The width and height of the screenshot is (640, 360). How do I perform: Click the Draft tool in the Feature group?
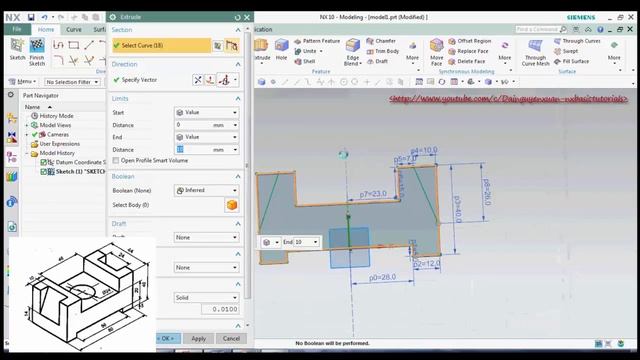click(x=378, y=61)
